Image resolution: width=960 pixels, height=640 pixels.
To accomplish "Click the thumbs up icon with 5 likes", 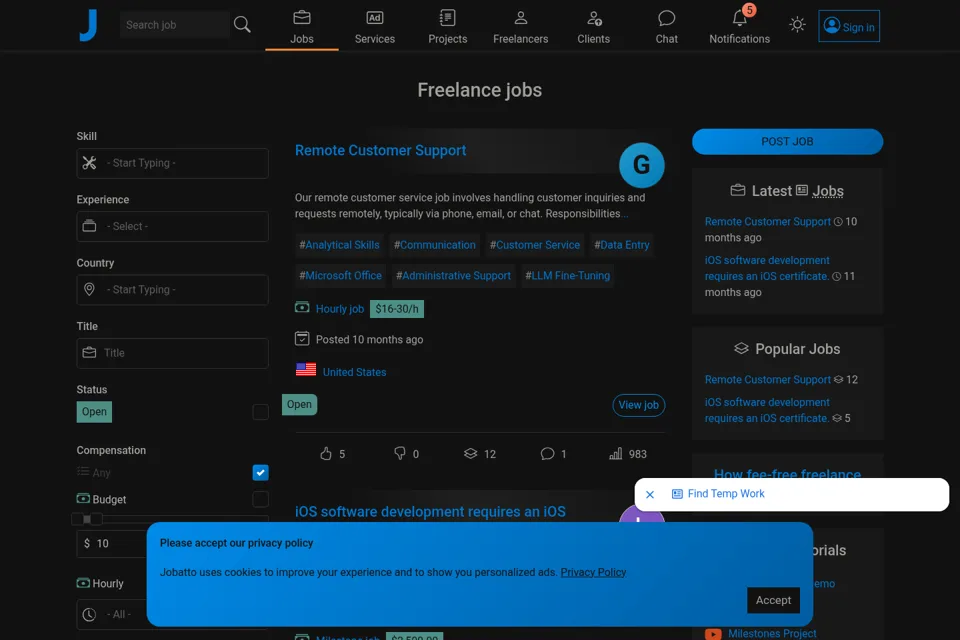I will click(326, 453).
